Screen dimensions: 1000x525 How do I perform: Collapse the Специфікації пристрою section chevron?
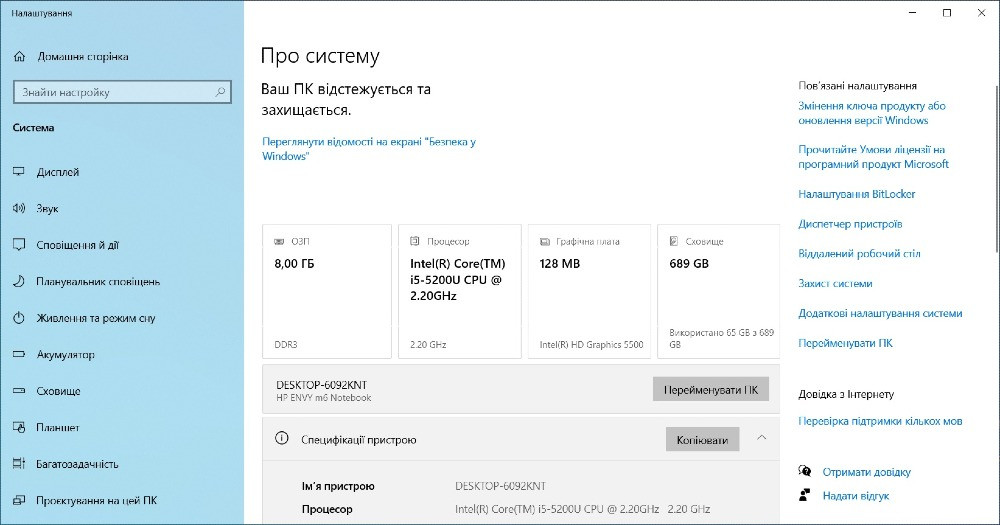pyautogui.click(x=761, y=438)
